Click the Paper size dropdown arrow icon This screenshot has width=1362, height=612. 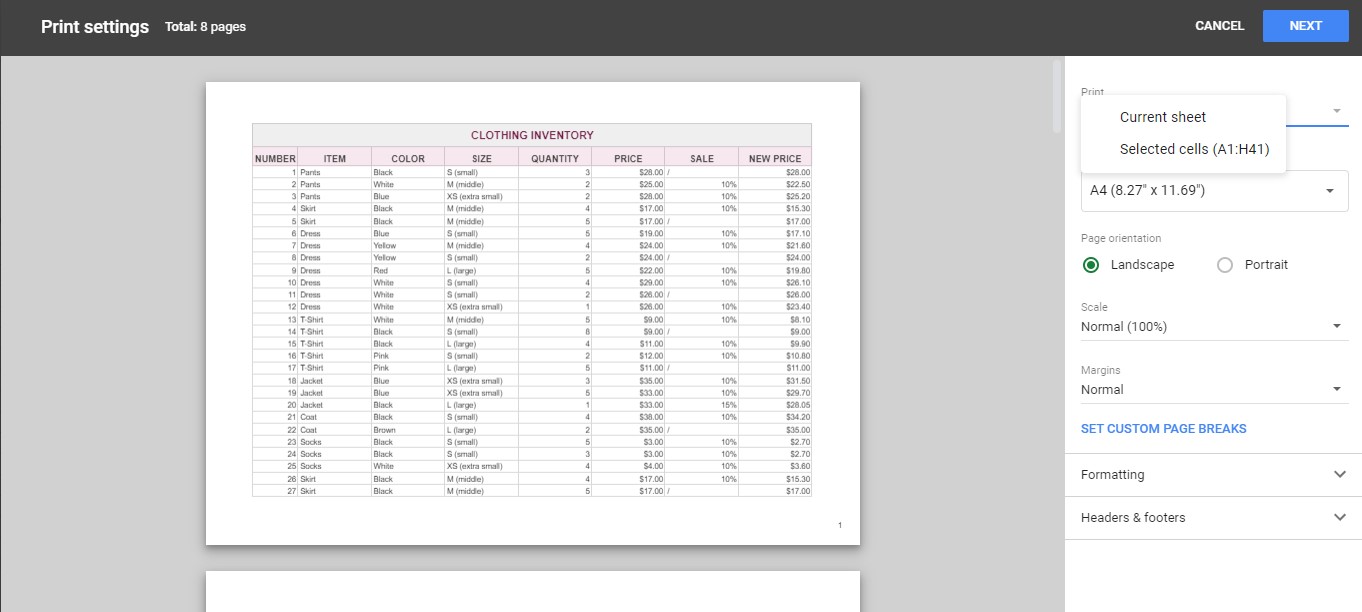(x=1330, y=190)
